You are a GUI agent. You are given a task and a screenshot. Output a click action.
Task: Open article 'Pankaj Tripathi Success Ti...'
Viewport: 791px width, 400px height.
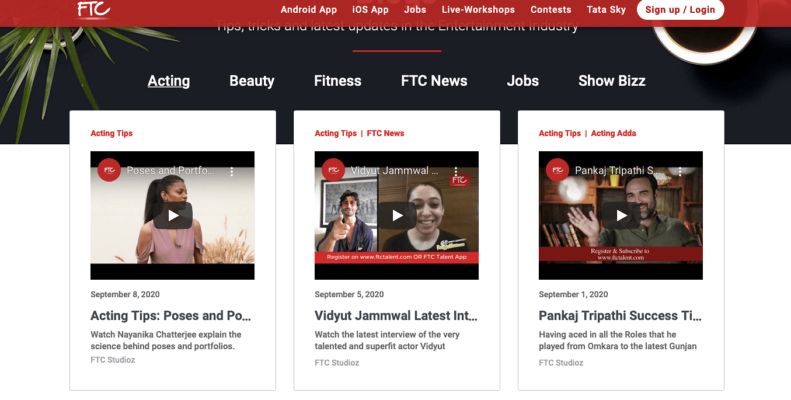(620, 316)
